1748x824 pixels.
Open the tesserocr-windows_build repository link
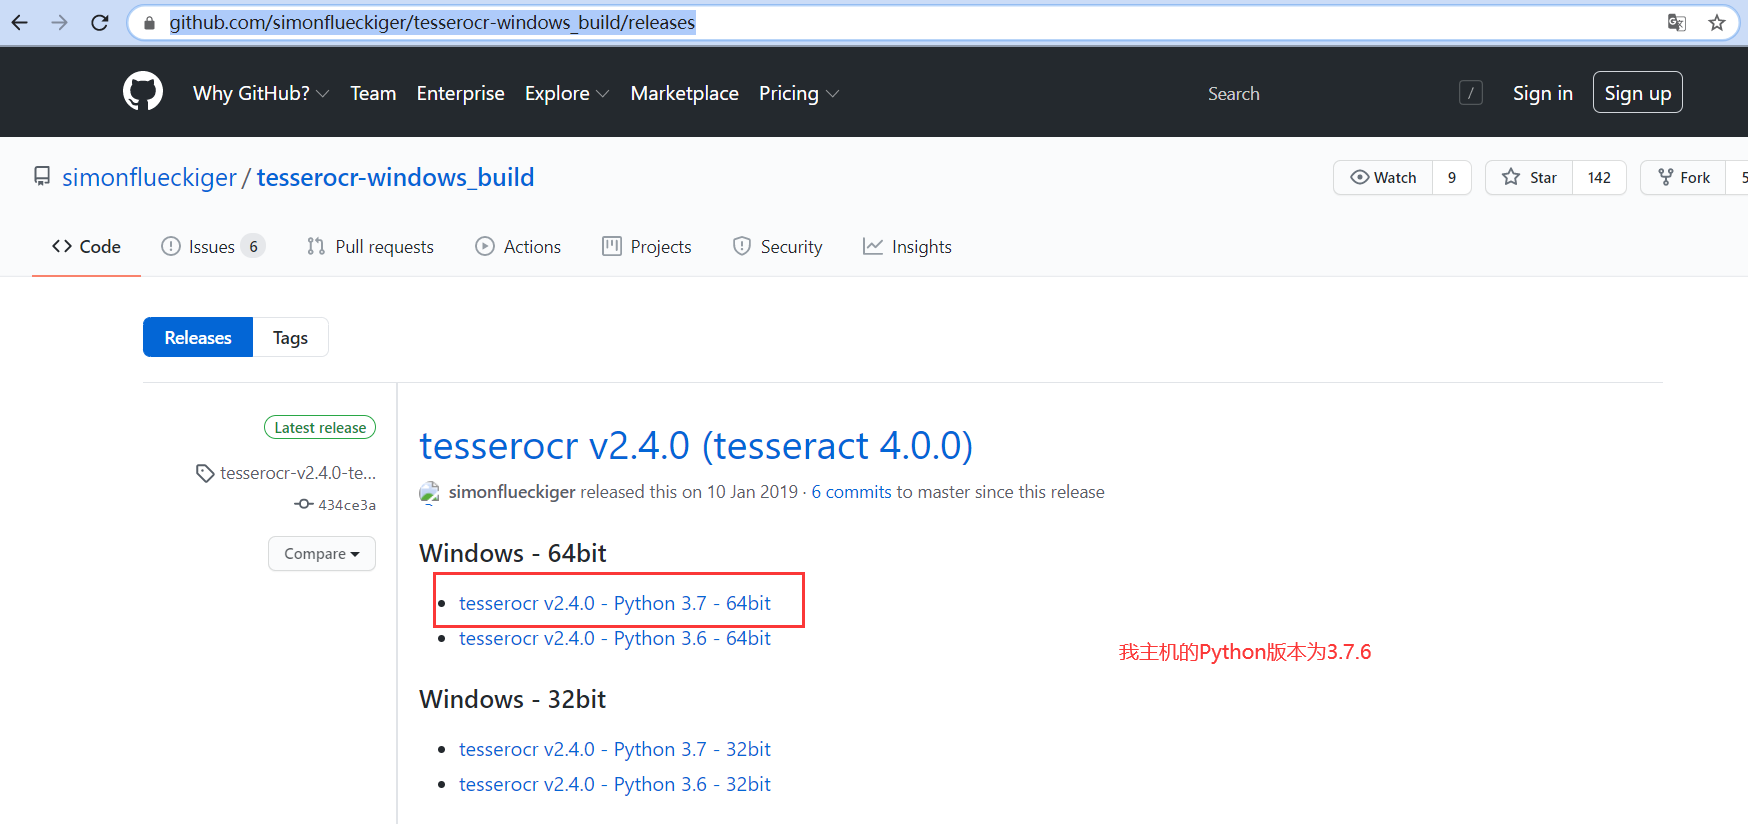click(x=396, y=177)
